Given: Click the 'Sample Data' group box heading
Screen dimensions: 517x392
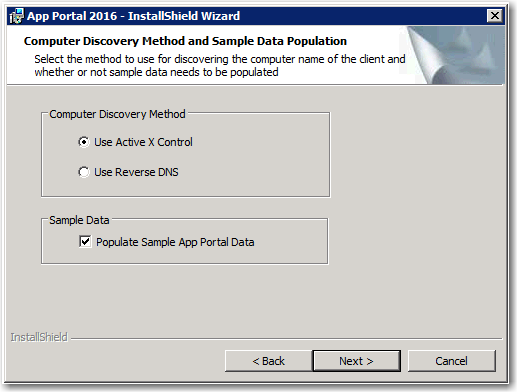Looking at the screenshot, I should pos(79,220).
